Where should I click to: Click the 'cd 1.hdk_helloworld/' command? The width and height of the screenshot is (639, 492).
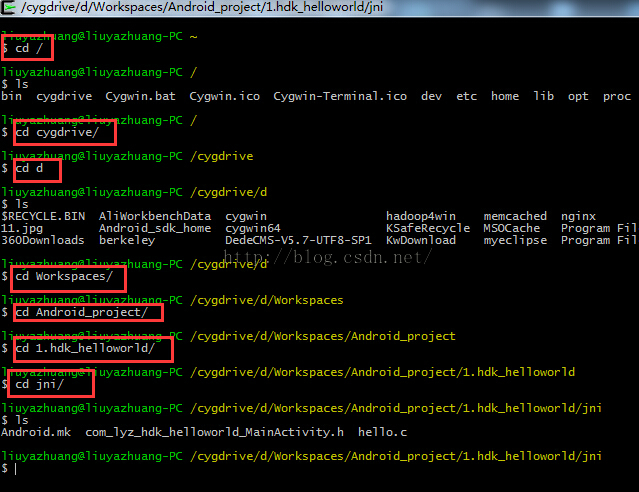pyautogui.click(x=85, y=348)
